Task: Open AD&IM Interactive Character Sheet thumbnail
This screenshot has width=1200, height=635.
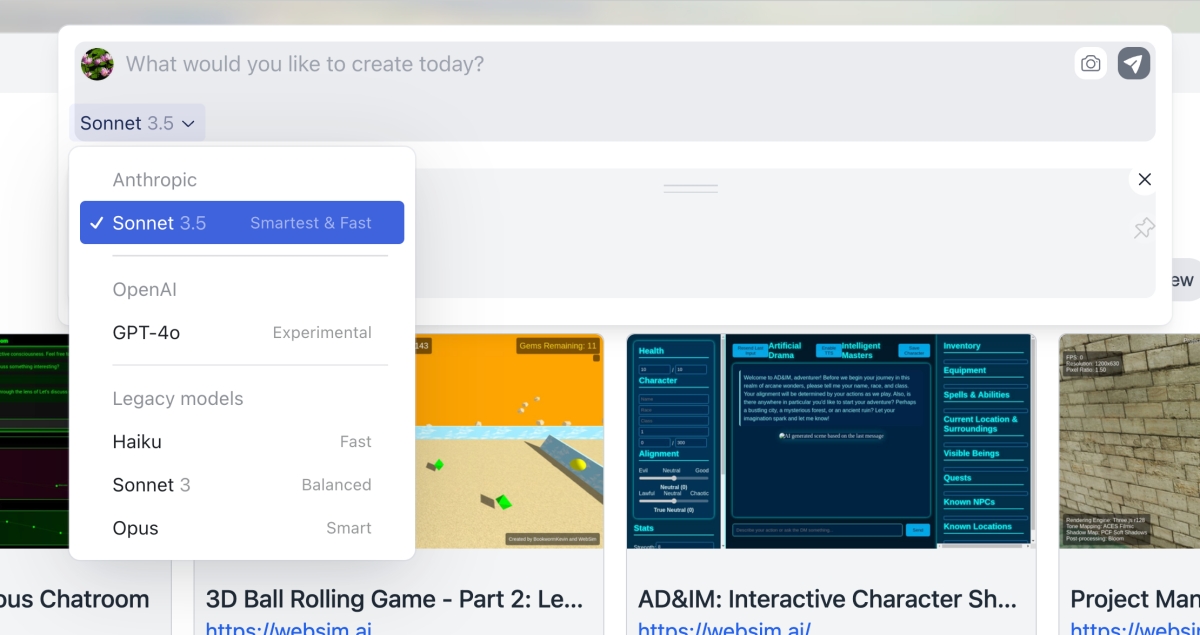Action: (x=831, y=441)
